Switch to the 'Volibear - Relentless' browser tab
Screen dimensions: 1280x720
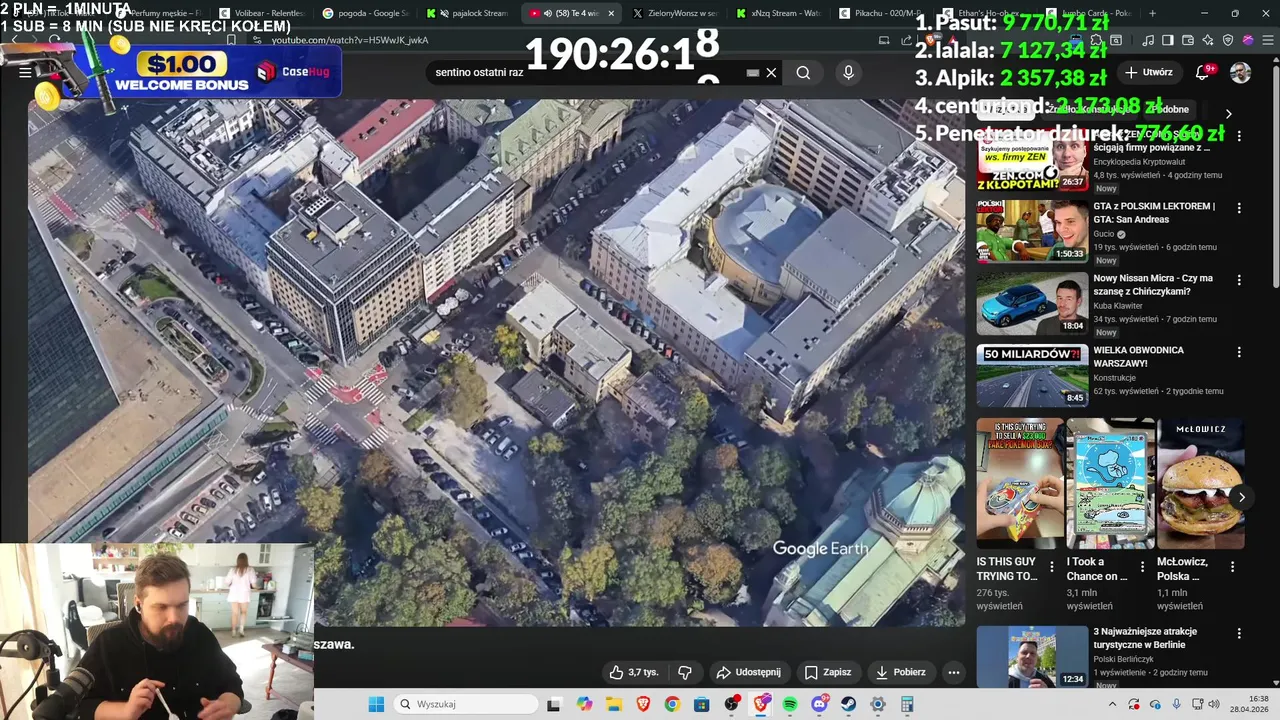coord(260,13)
